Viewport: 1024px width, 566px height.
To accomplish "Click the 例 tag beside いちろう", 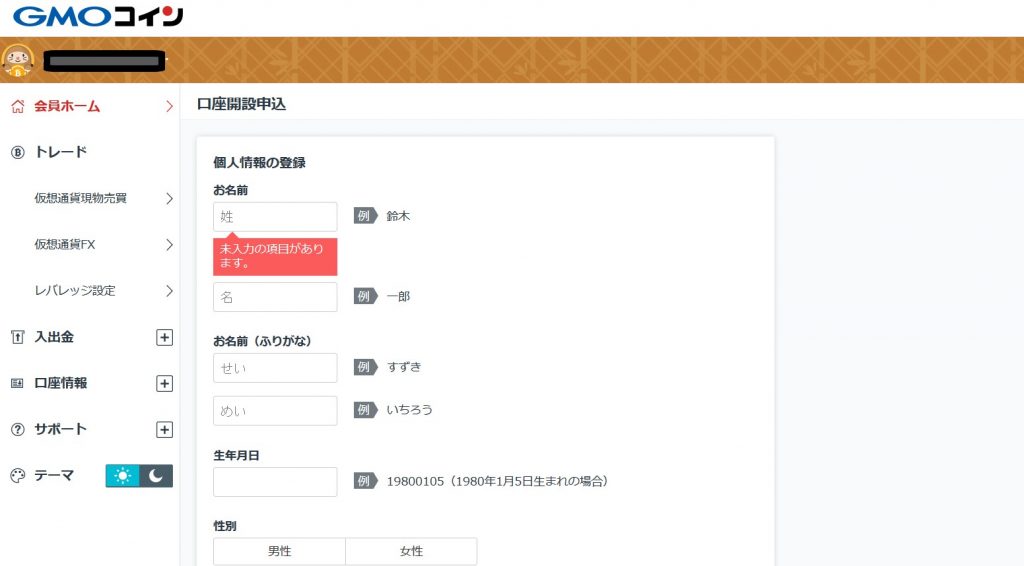I will 365,410.
